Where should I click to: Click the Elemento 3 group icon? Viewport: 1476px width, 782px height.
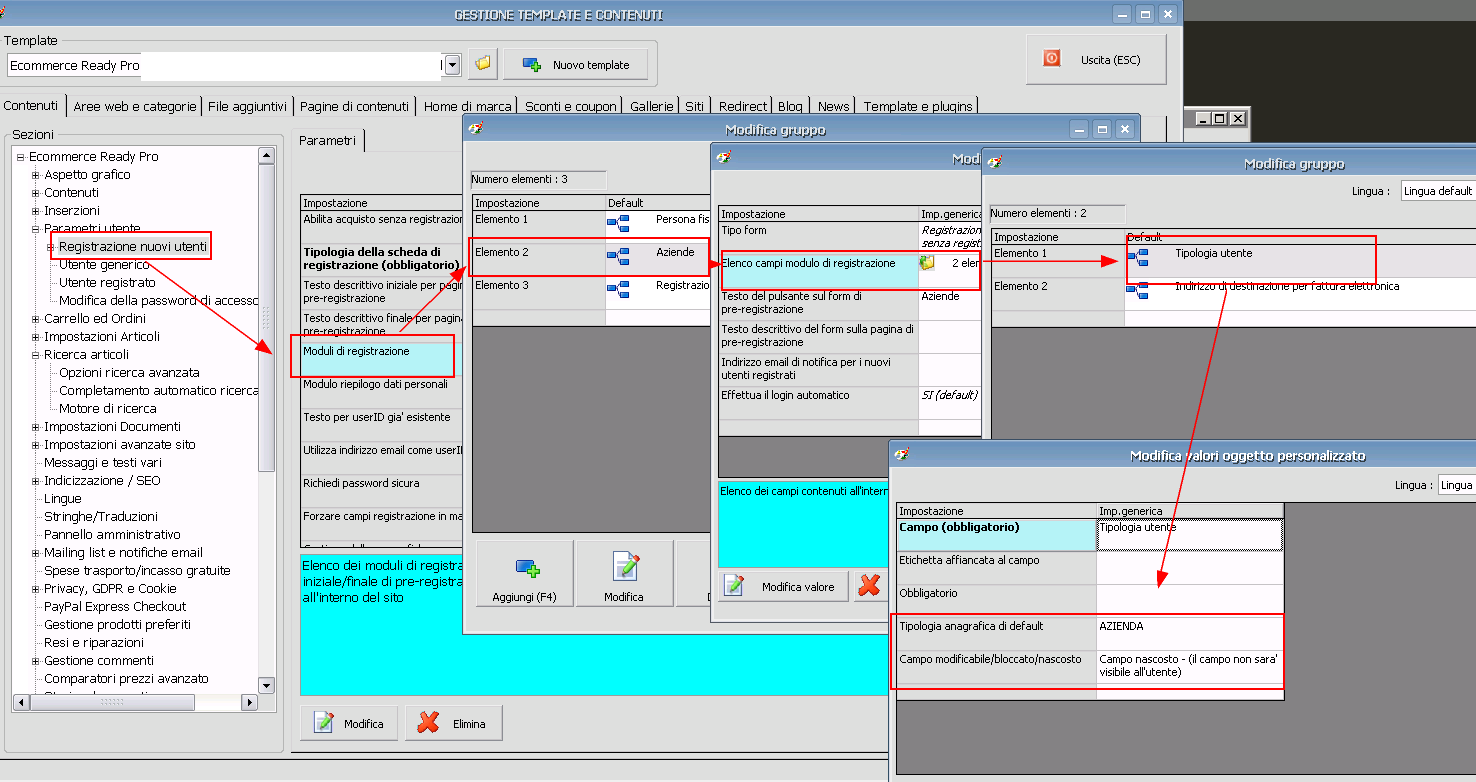point(618,287)
